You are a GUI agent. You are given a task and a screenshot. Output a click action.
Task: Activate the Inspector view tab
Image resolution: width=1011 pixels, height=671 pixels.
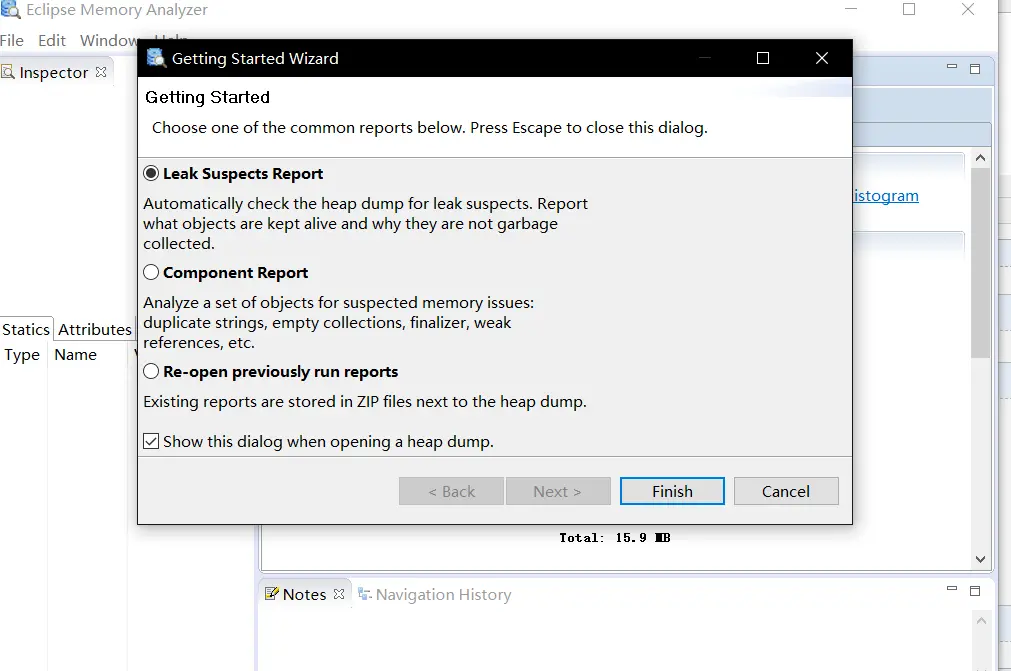click(54, 73)
